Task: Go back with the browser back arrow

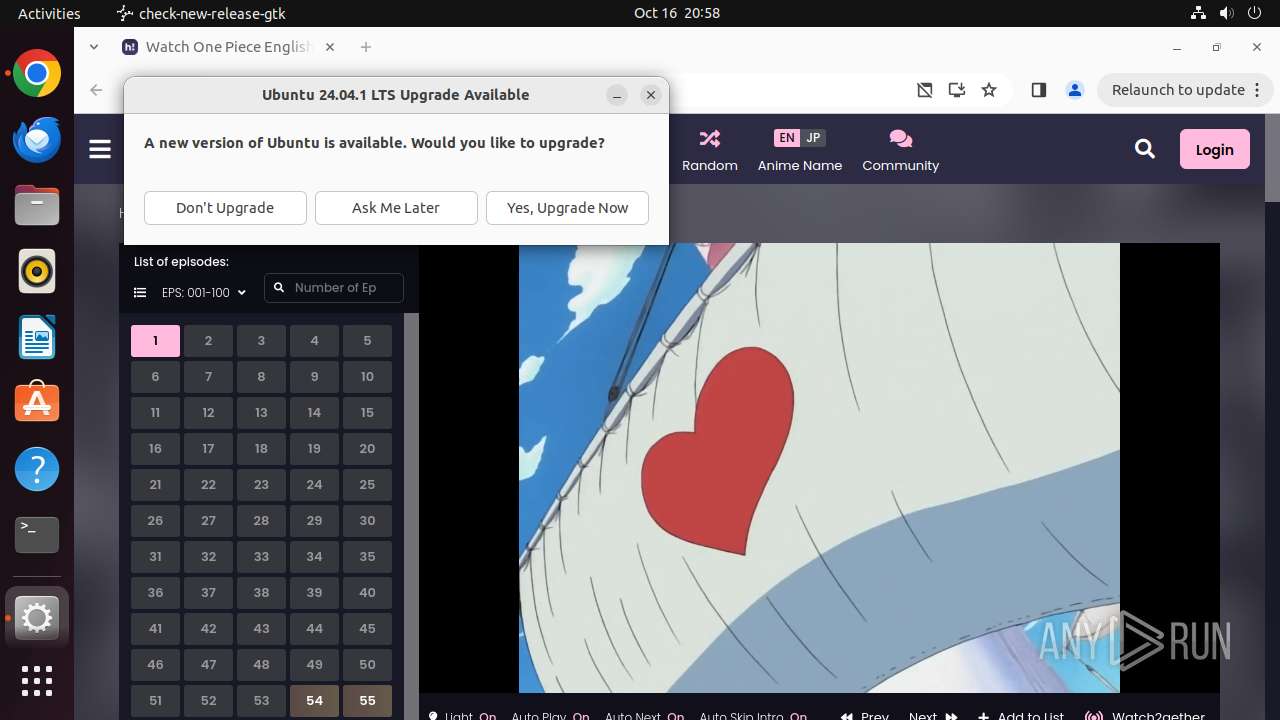Action: pos(96,90)
